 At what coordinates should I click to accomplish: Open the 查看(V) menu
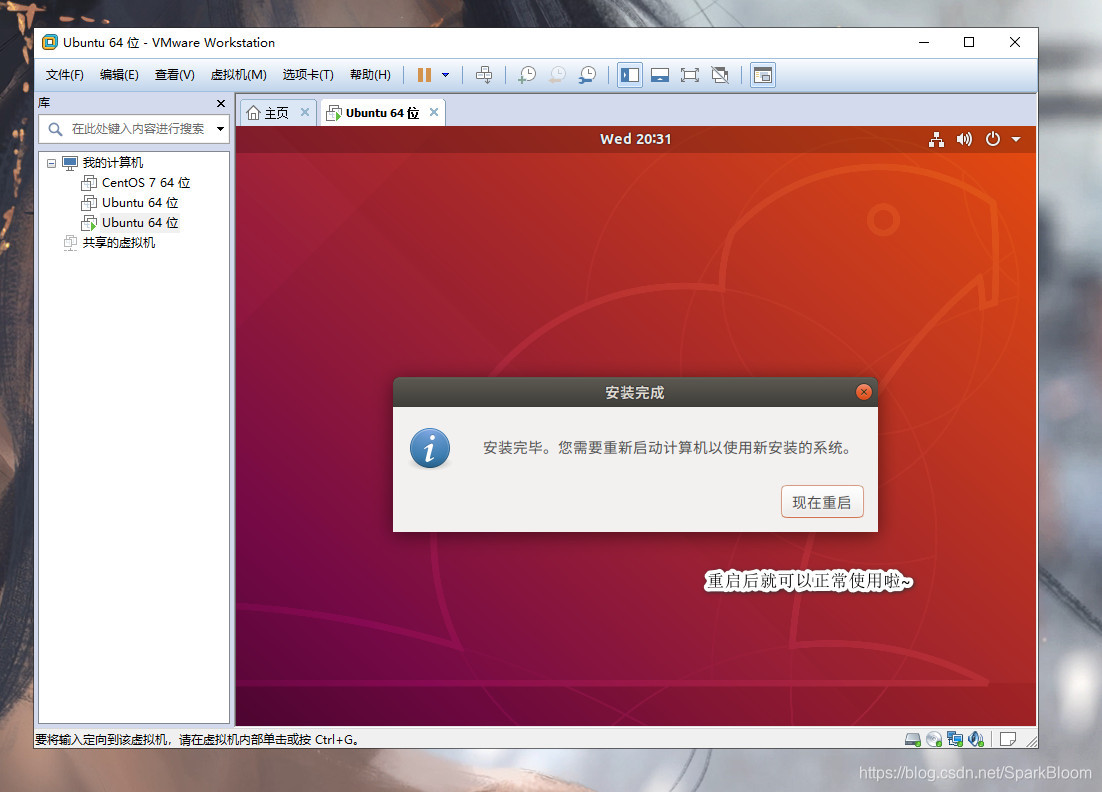175,75
